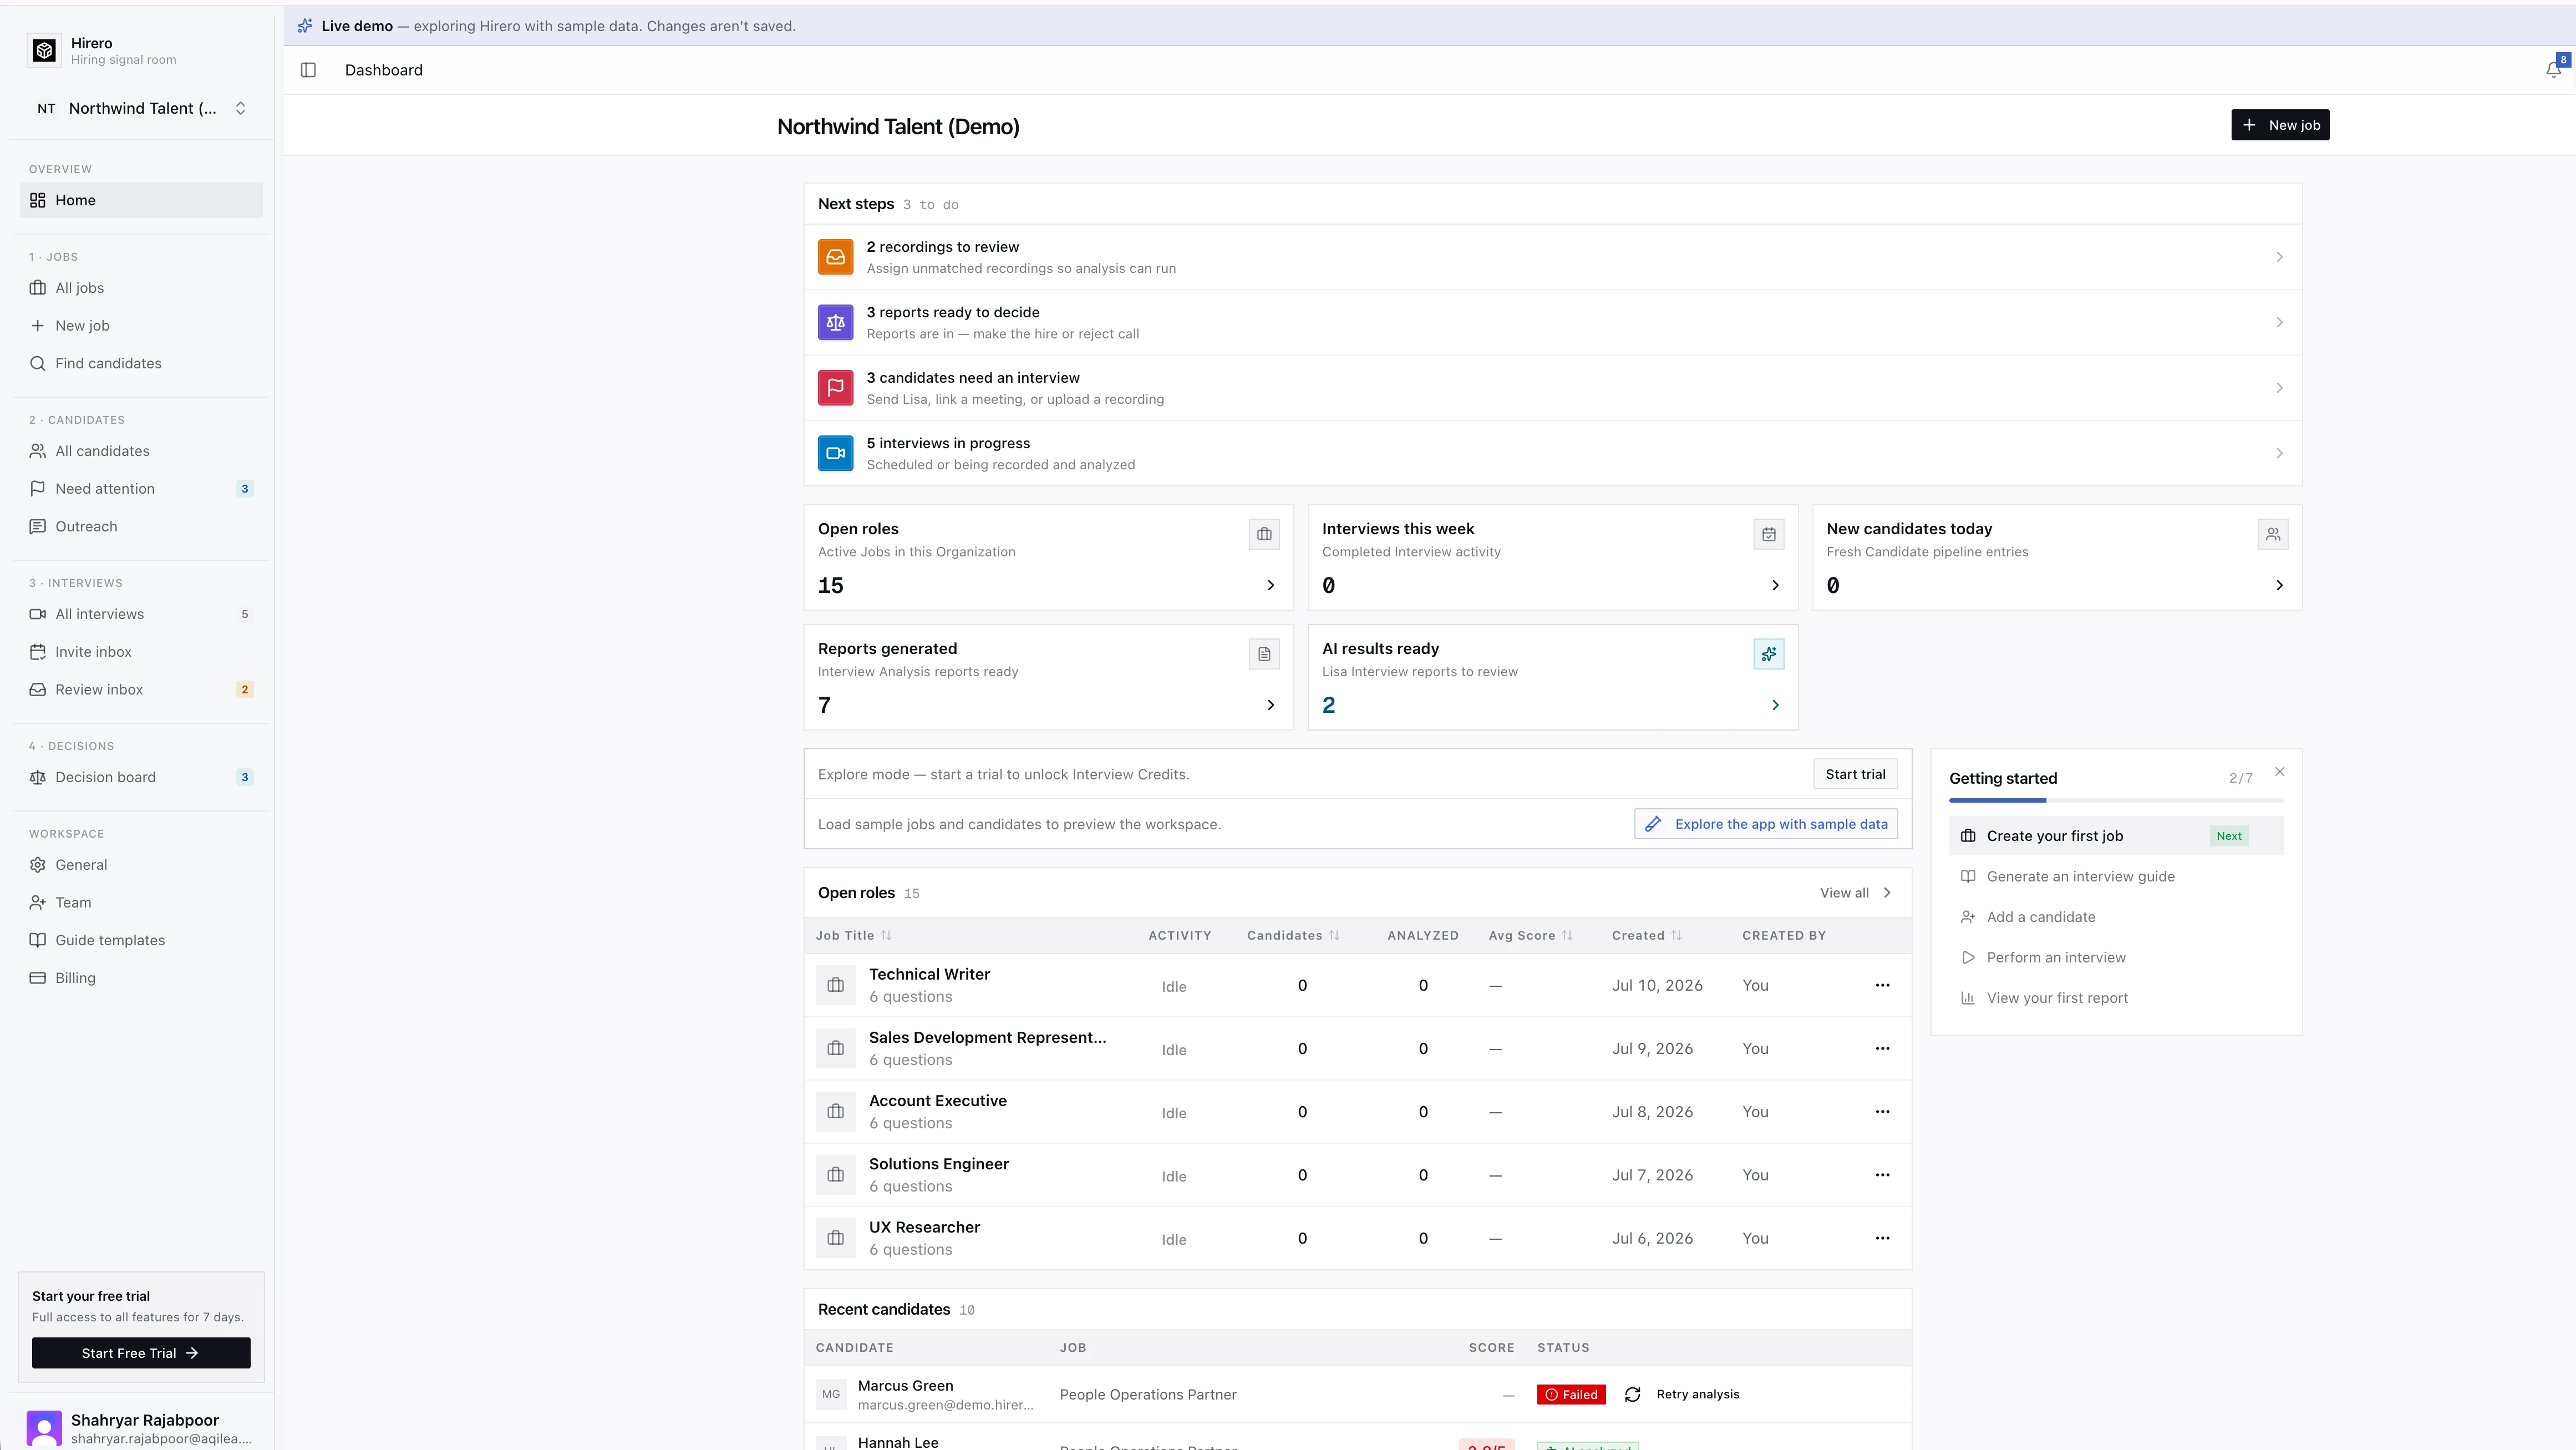Click the document icon on Reports generated card

1264,654
